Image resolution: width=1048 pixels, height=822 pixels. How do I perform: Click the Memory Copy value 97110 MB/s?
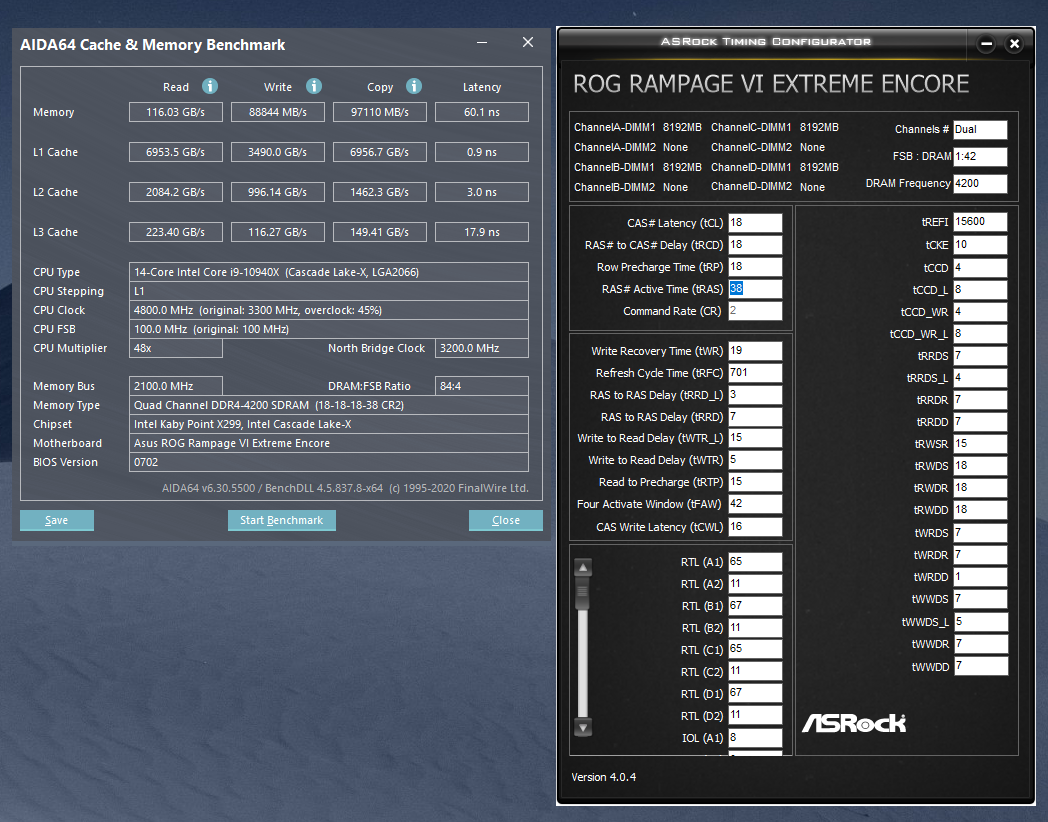(380, 112)
